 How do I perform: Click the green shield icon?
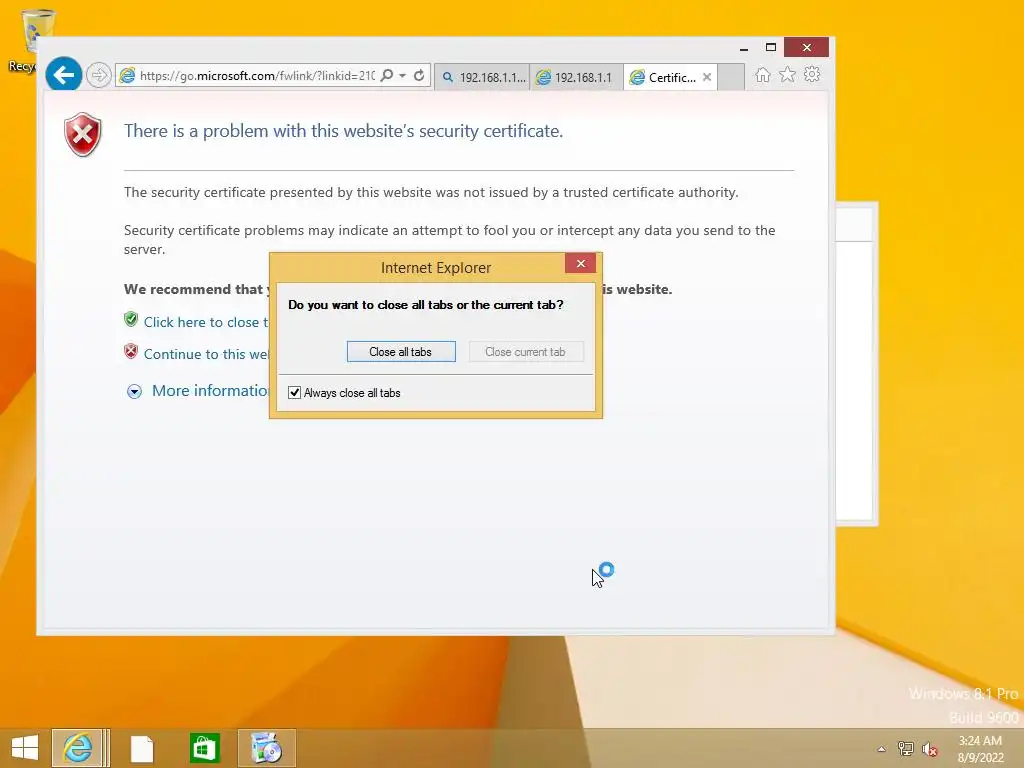pos(131,319)
